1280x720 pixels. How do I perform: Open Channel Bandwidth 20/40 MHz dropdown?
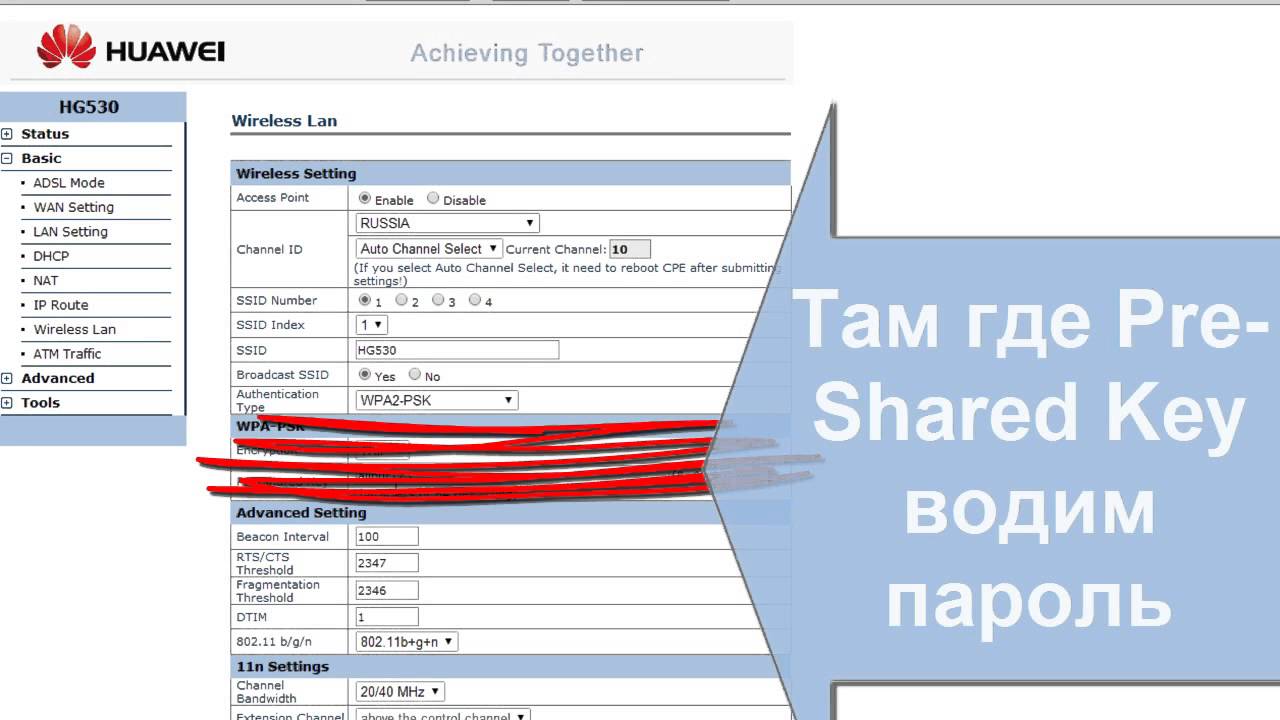point(400,691)
